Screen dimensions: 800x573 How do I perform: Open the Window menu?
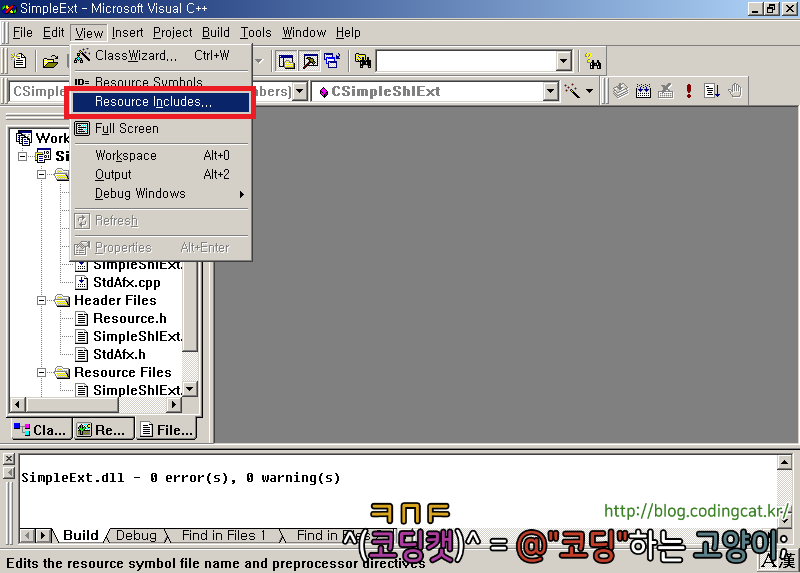304,33
